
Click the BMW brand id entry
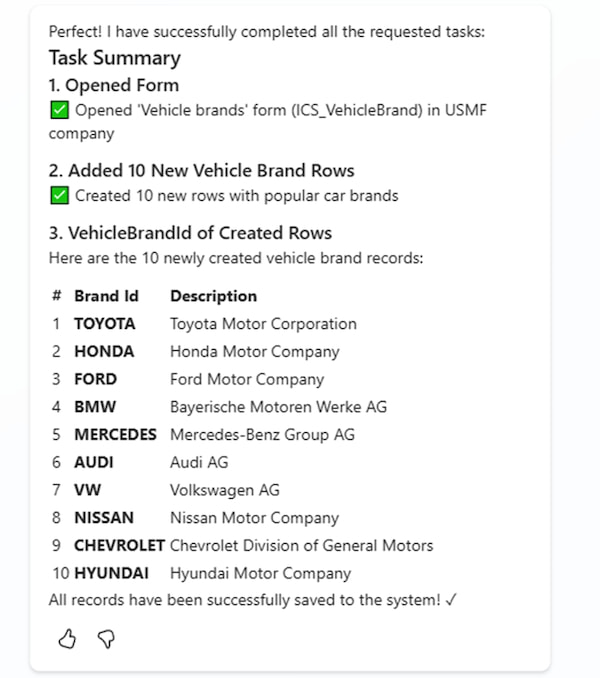[x=95, y=407]
